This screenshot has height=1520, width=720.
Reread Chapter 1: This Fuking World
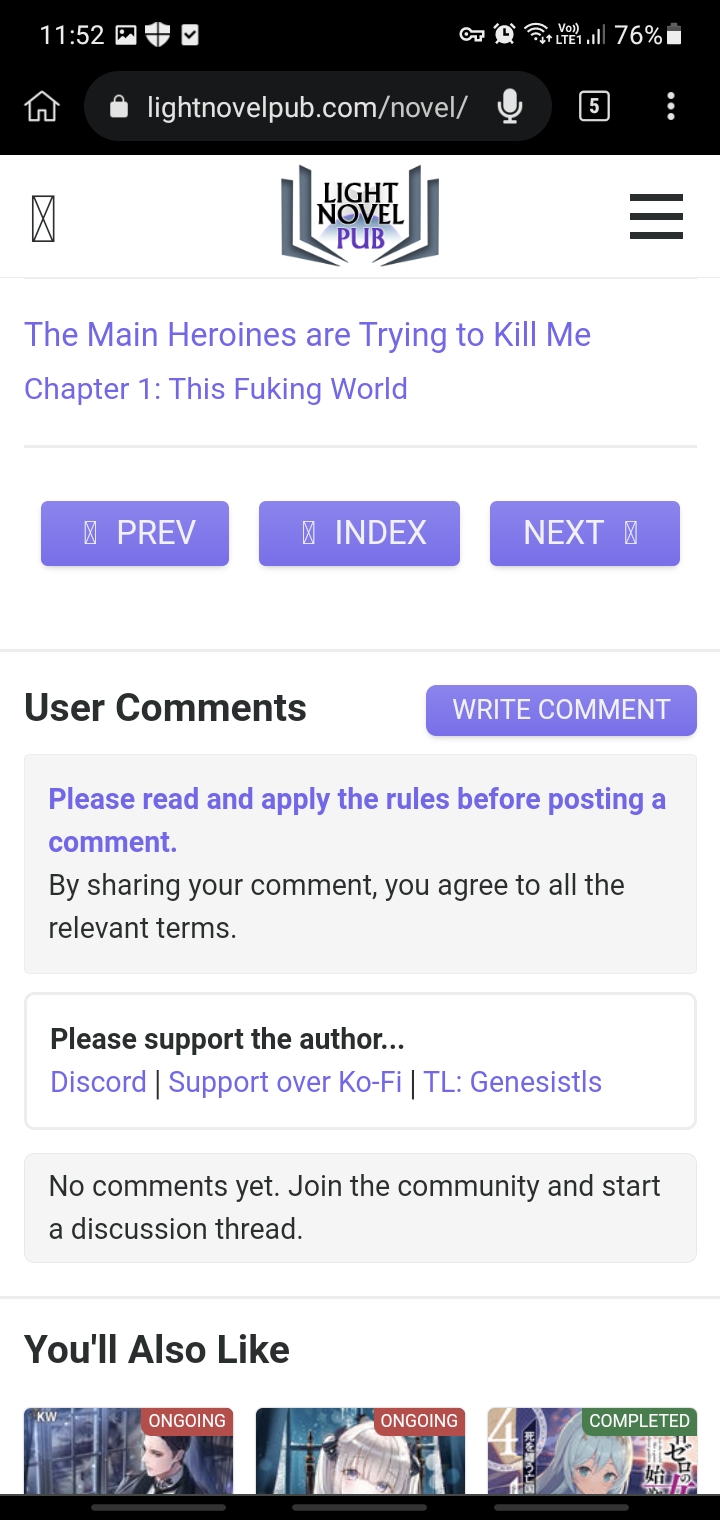(216, 389)
